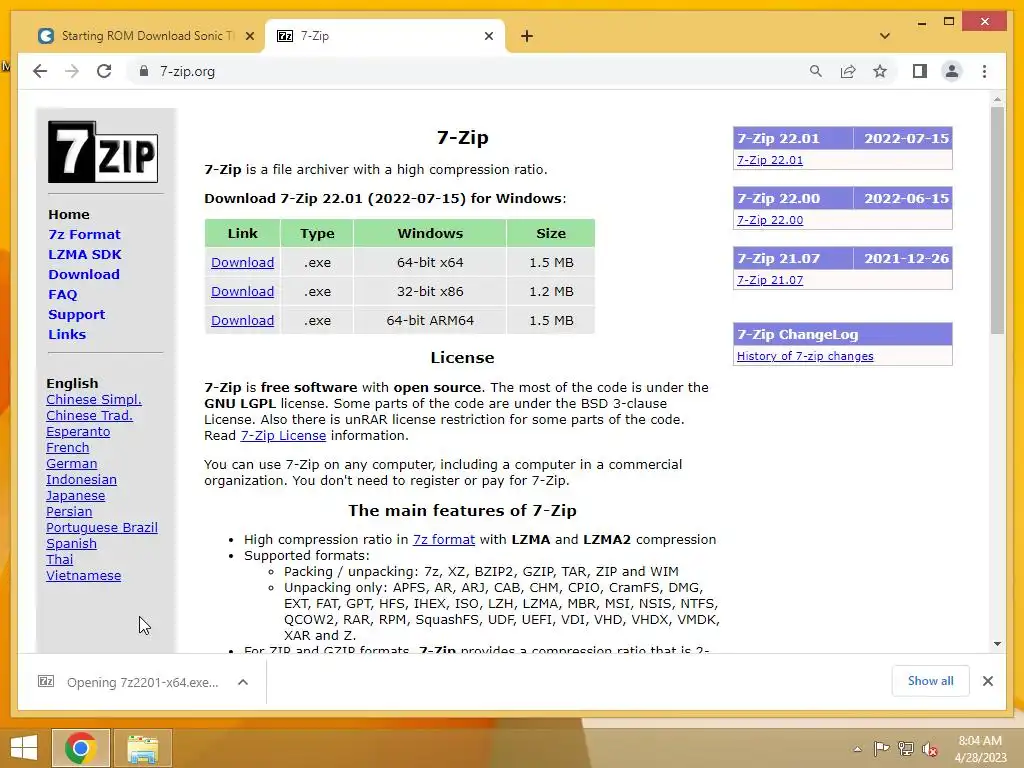The height and width of the screenshot is (768, 1024).
Task: Switch language to Japanese
Action: [x=75, y=496]
